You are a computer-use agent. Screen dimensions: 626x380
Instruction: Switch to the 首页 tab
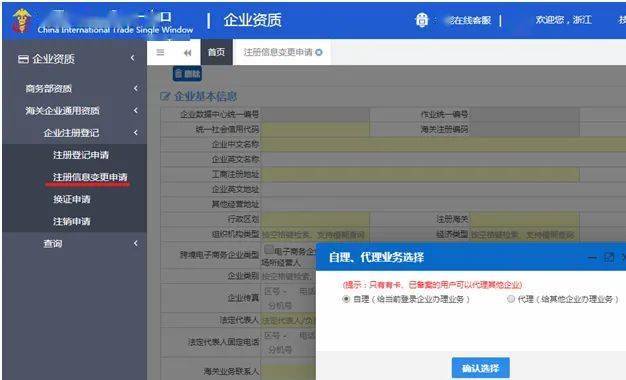coord(216,52)
